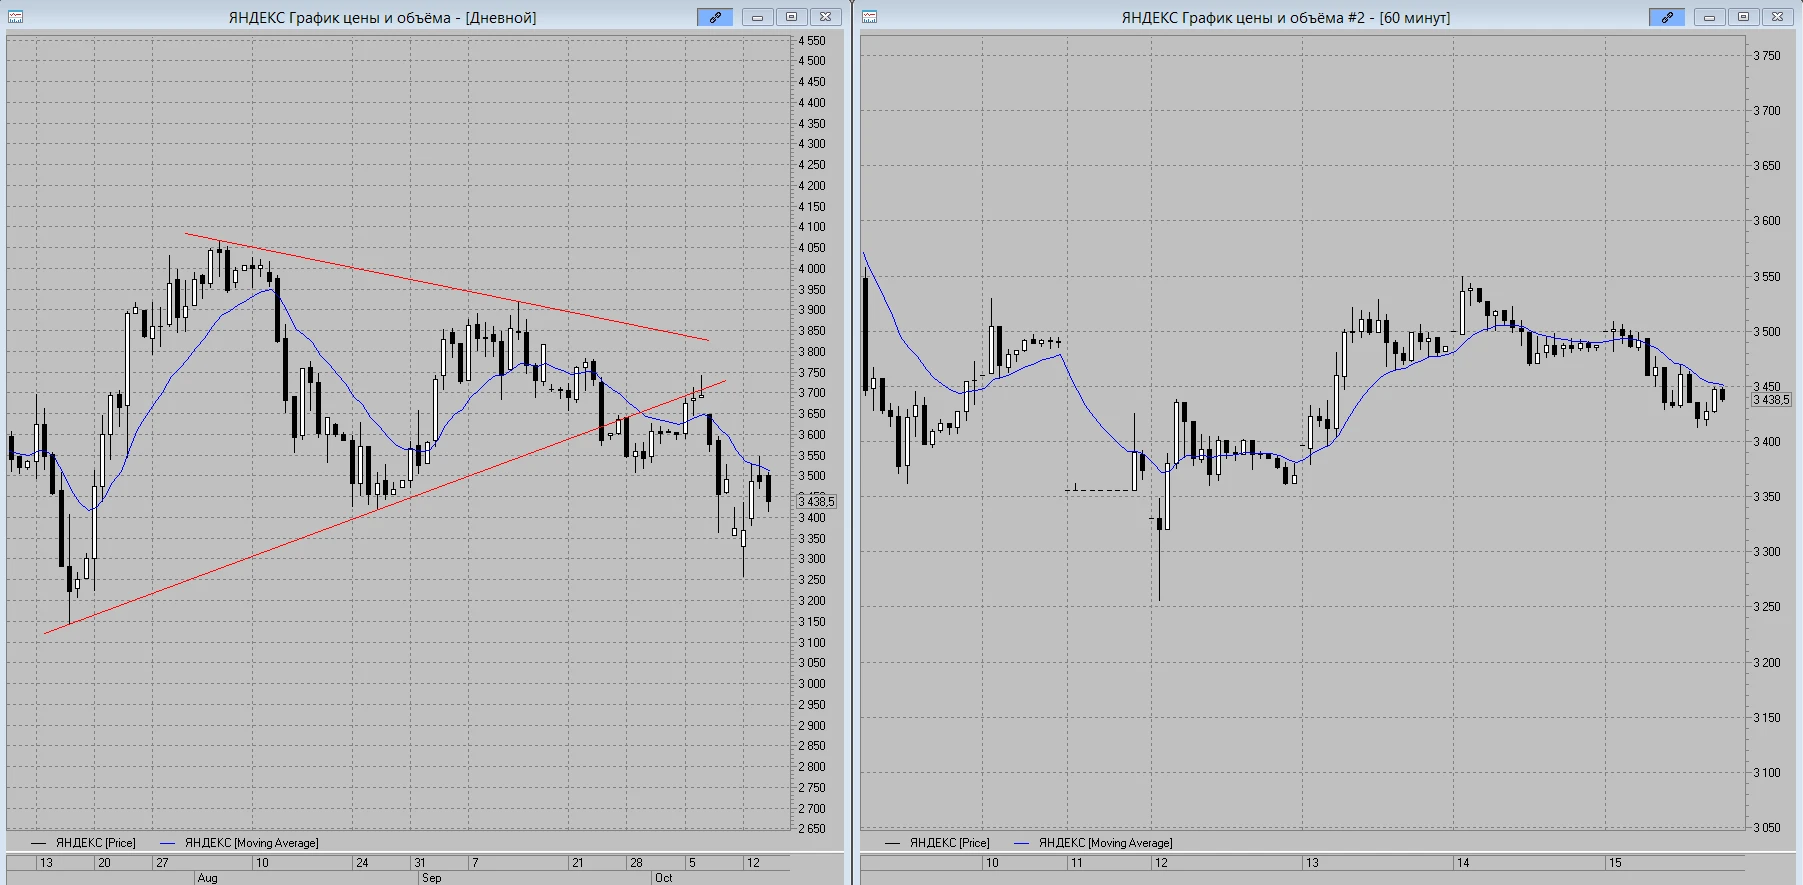Click the 3 438,5 price label on 60-minute chart
1803x885 pixels.
1771,400
